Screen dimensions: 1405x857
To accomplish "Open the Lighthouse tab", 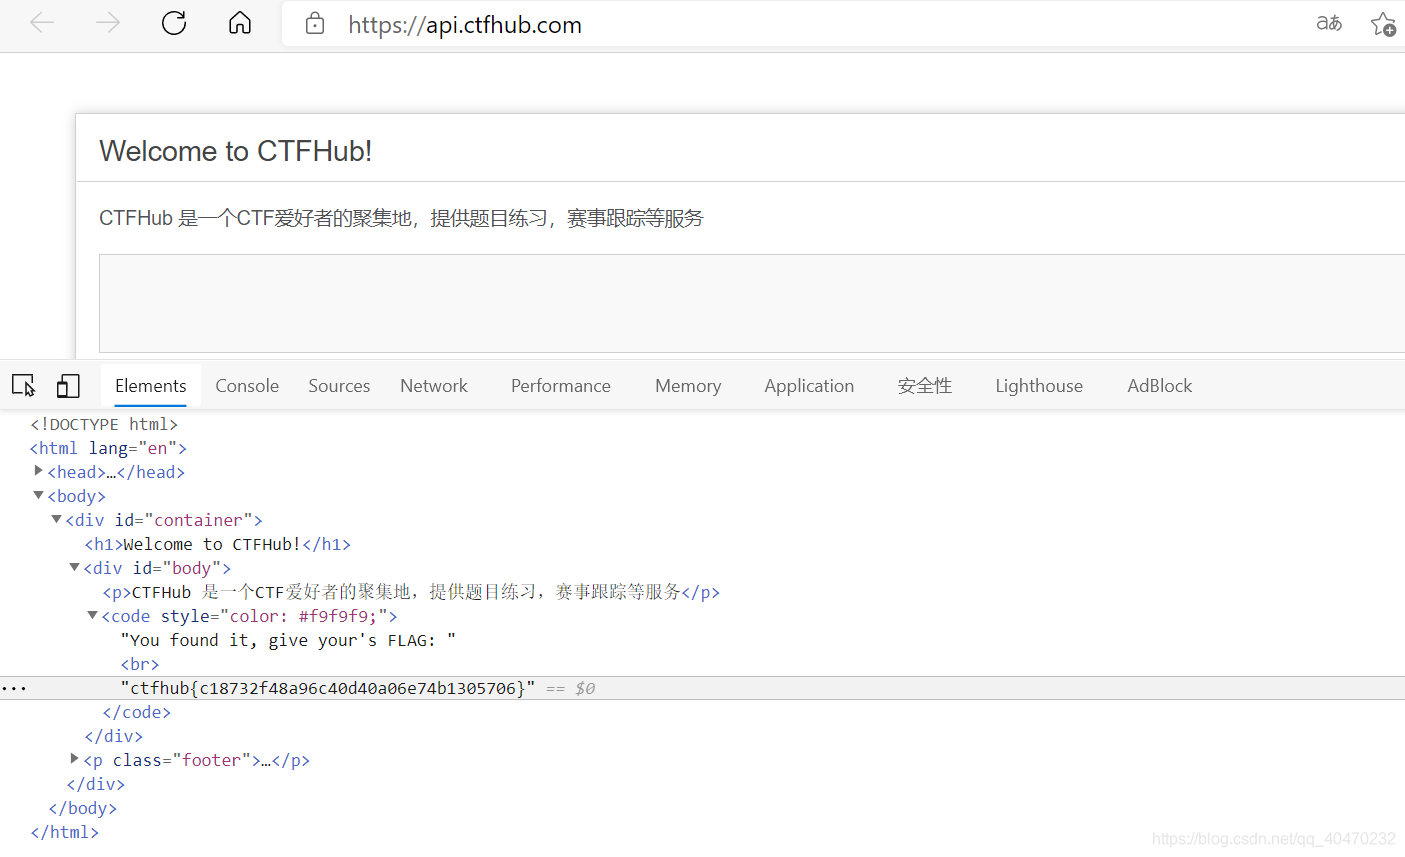I will tap(1039, 386).
